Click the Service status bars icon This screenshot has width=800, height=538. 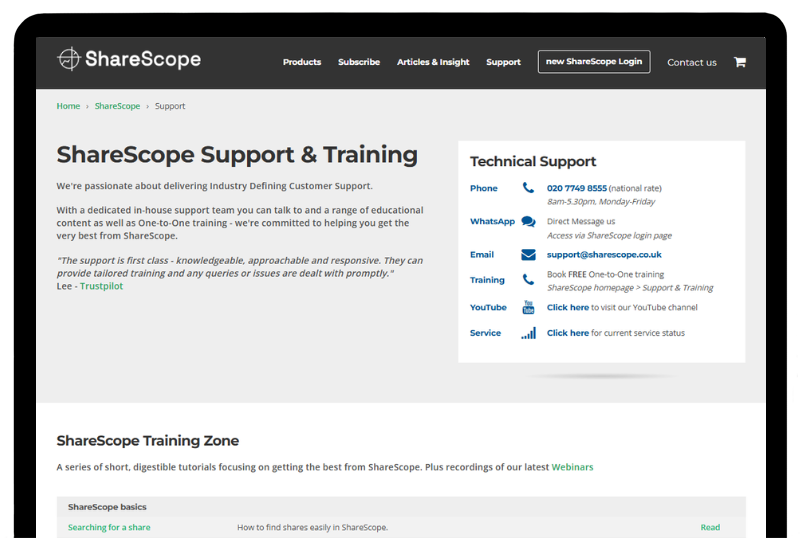pyautogui.click(x=528, y=333)
